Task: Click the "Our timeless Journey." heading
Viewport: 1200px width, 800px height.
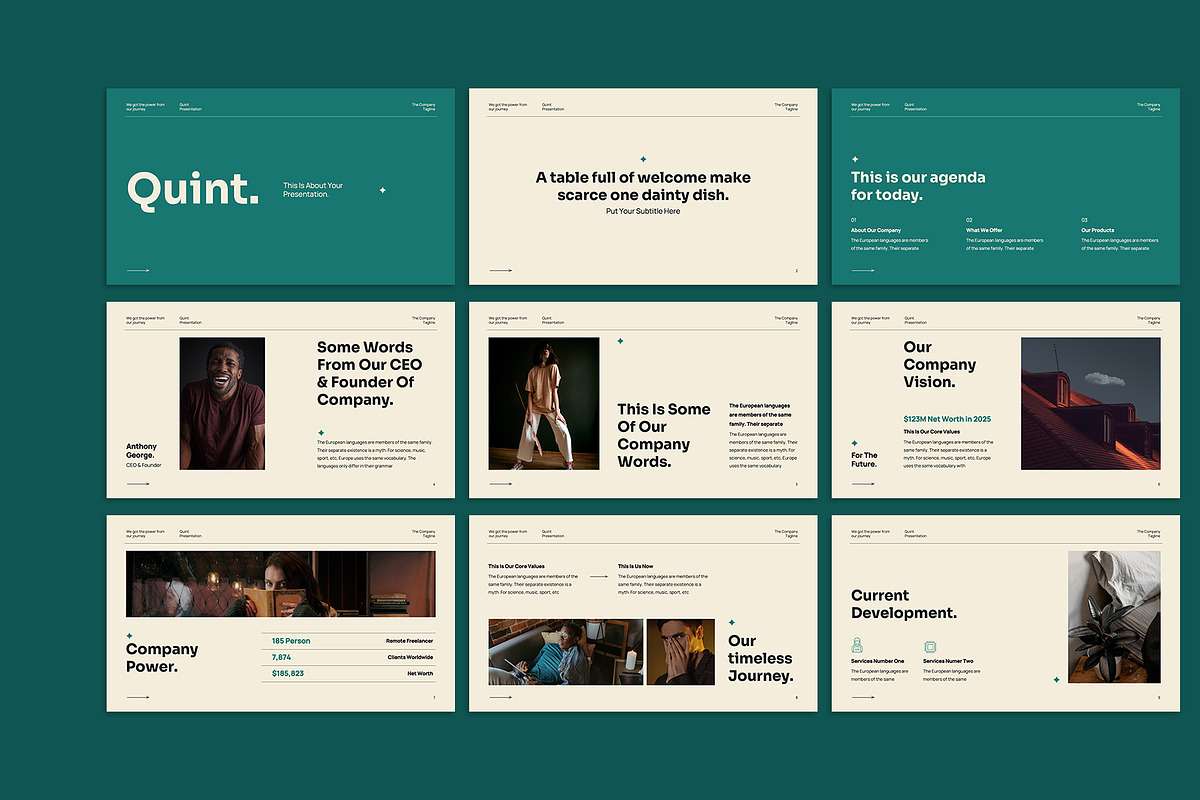Action: coord(760,658)
